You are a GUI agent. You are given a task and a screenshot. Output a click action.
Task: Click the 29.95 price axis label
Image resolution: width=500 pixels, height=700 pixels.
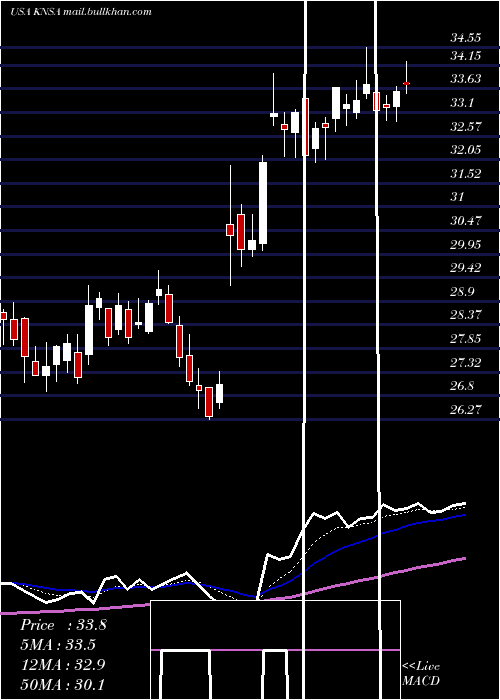tap(465, 244)
